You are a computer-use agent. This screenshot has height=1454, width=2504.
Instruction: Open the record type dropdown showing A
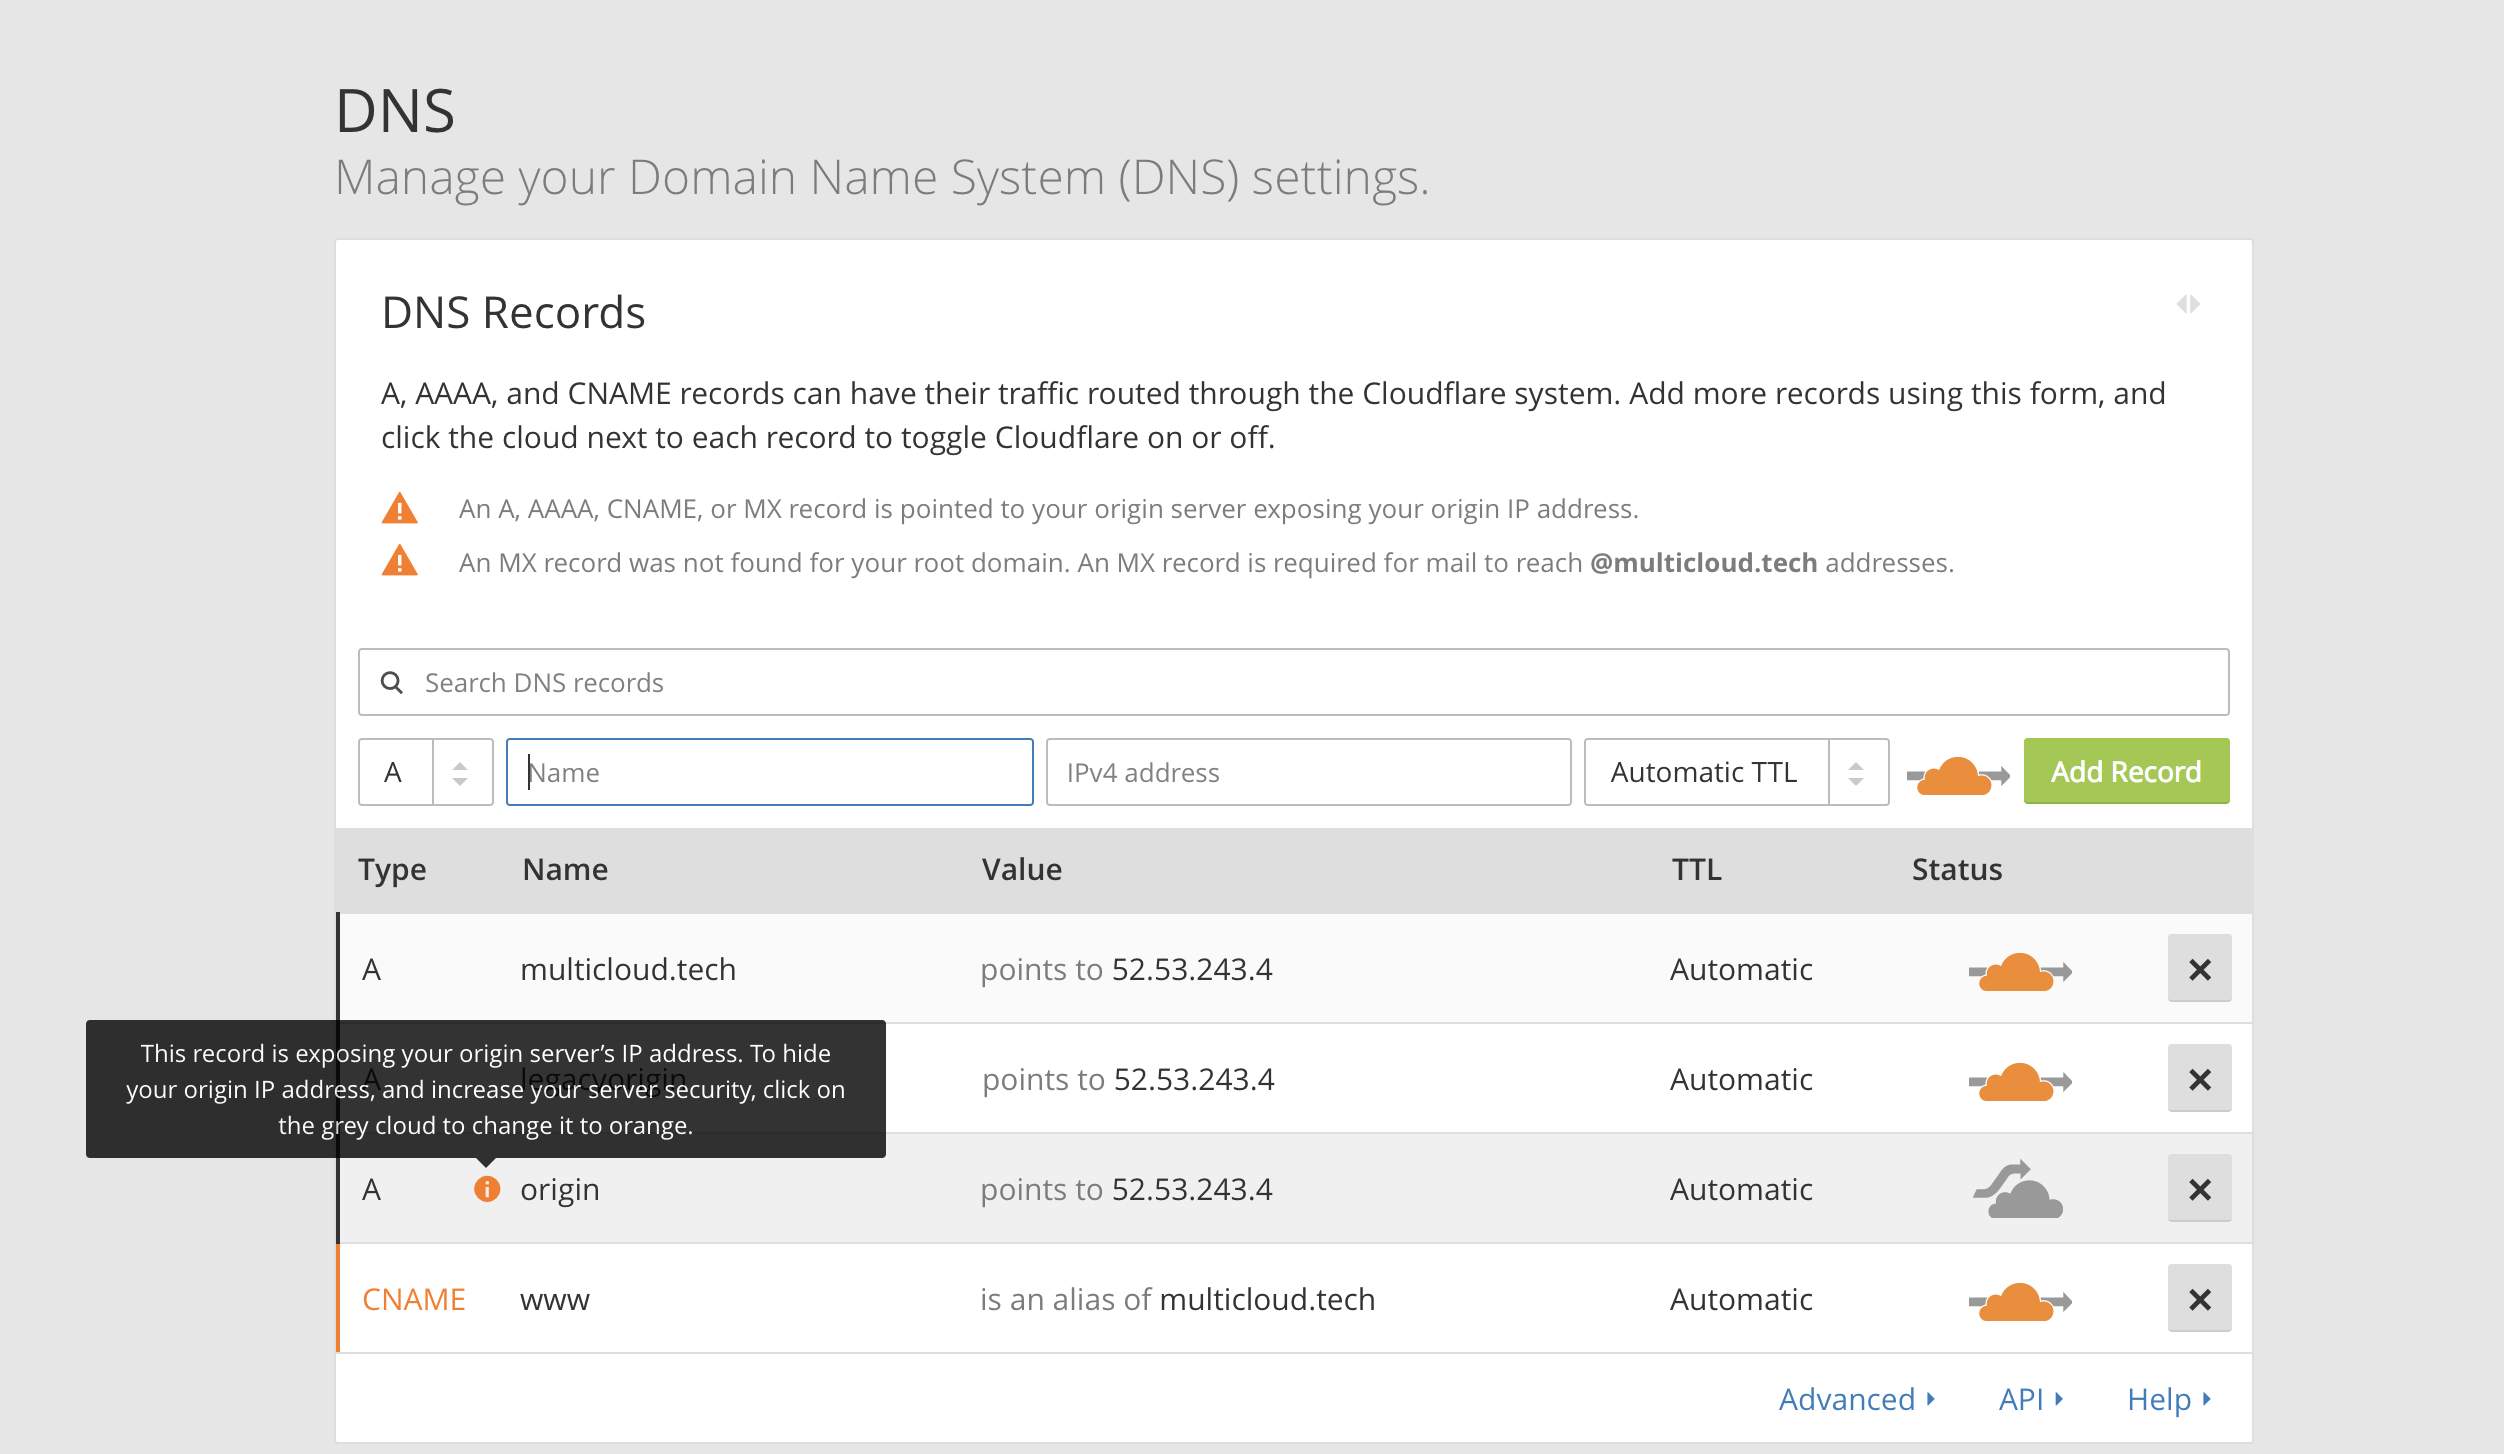[426, 772]
